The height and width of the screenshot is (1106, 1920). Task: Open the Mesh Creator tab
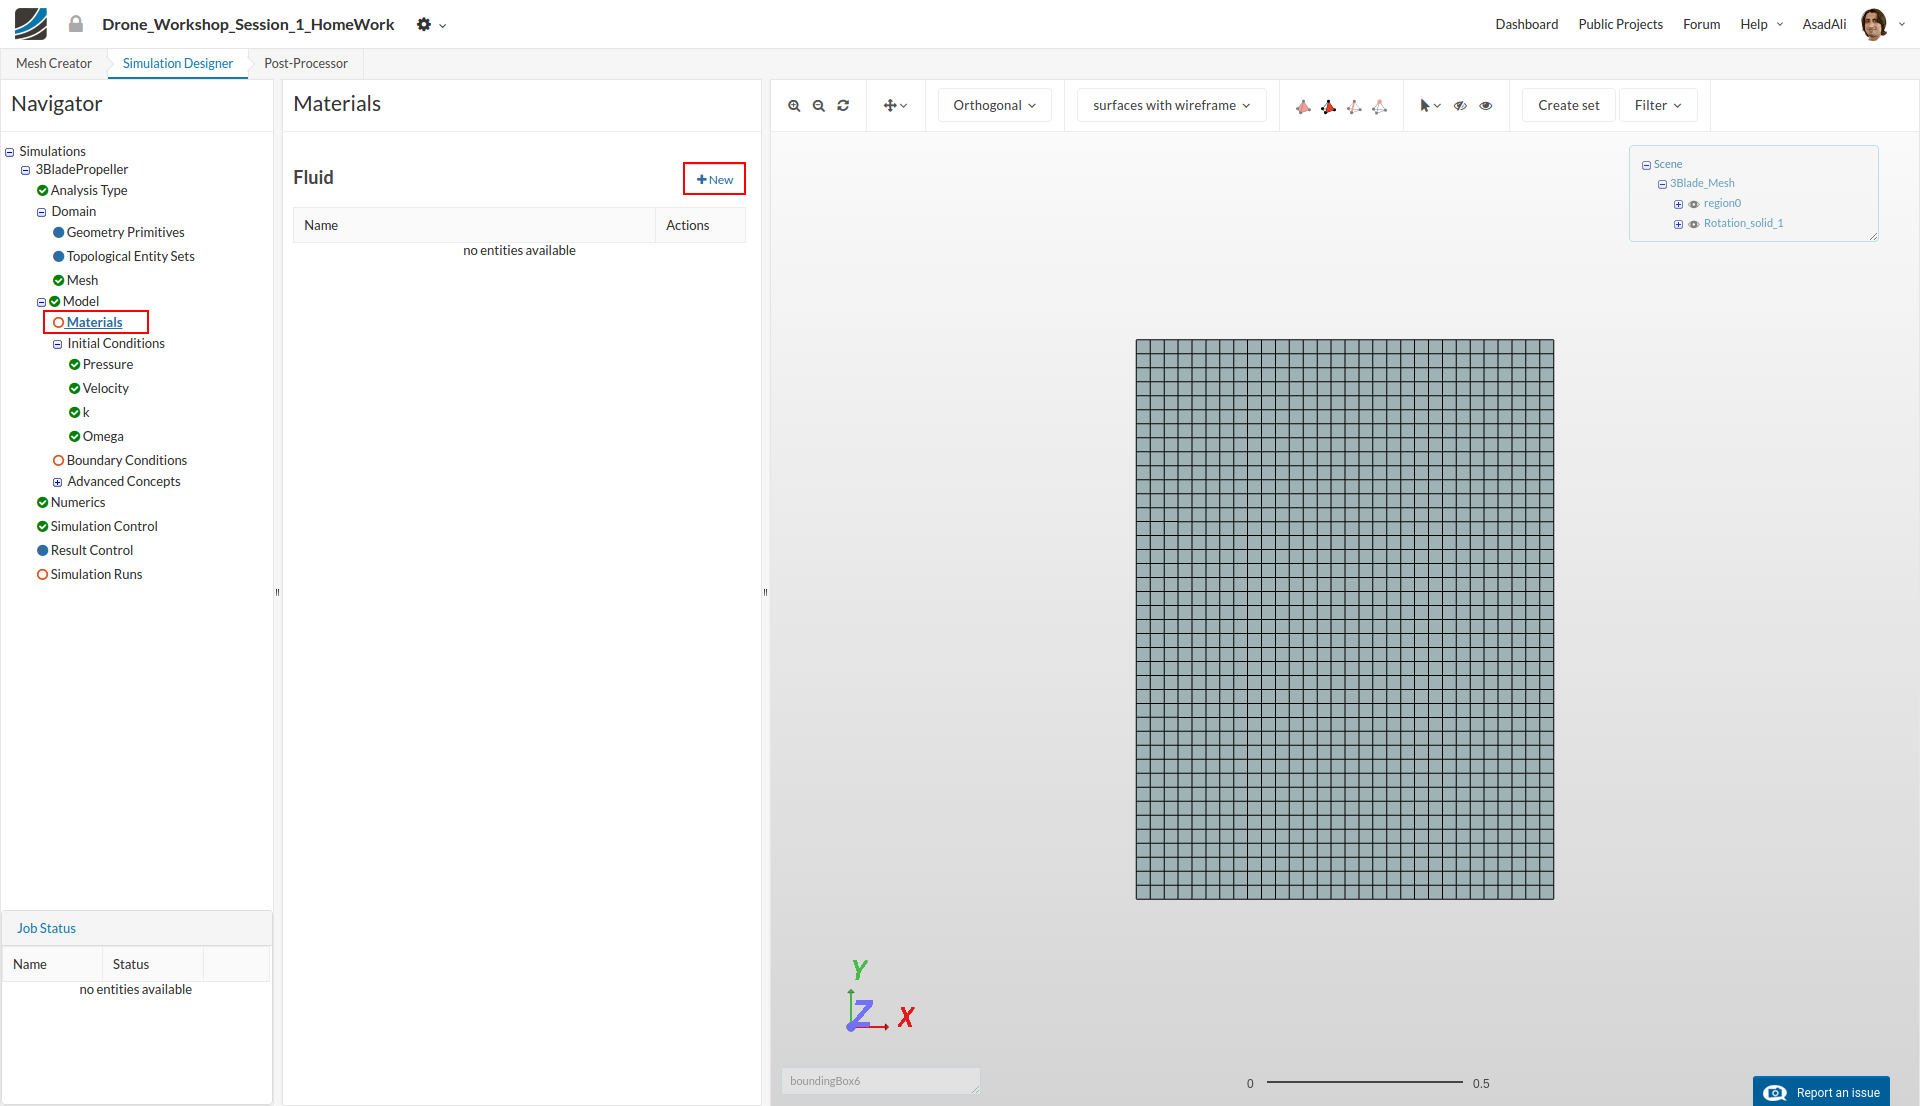(53, 63)
